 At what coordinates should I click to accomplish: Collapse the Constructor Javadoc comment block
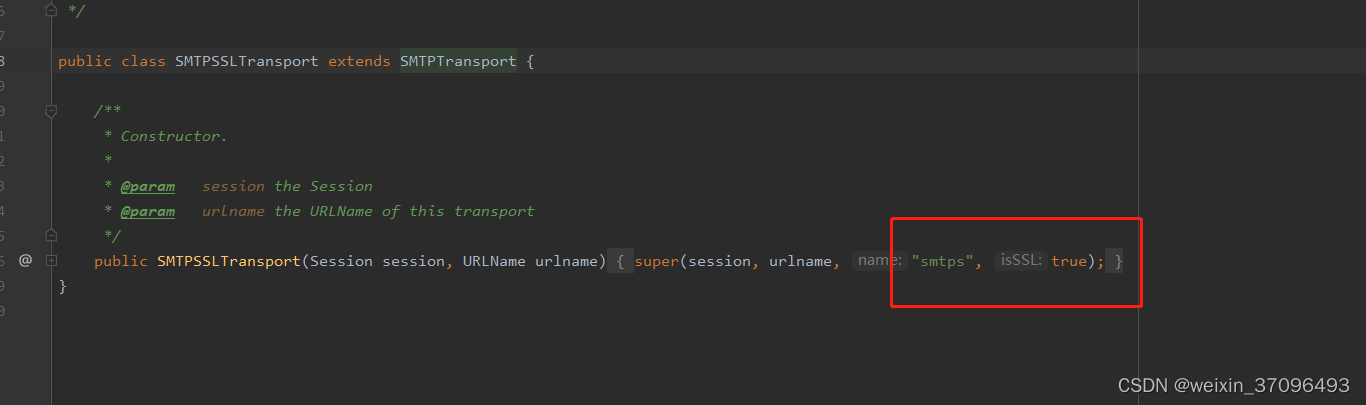(x=51, y=111)
